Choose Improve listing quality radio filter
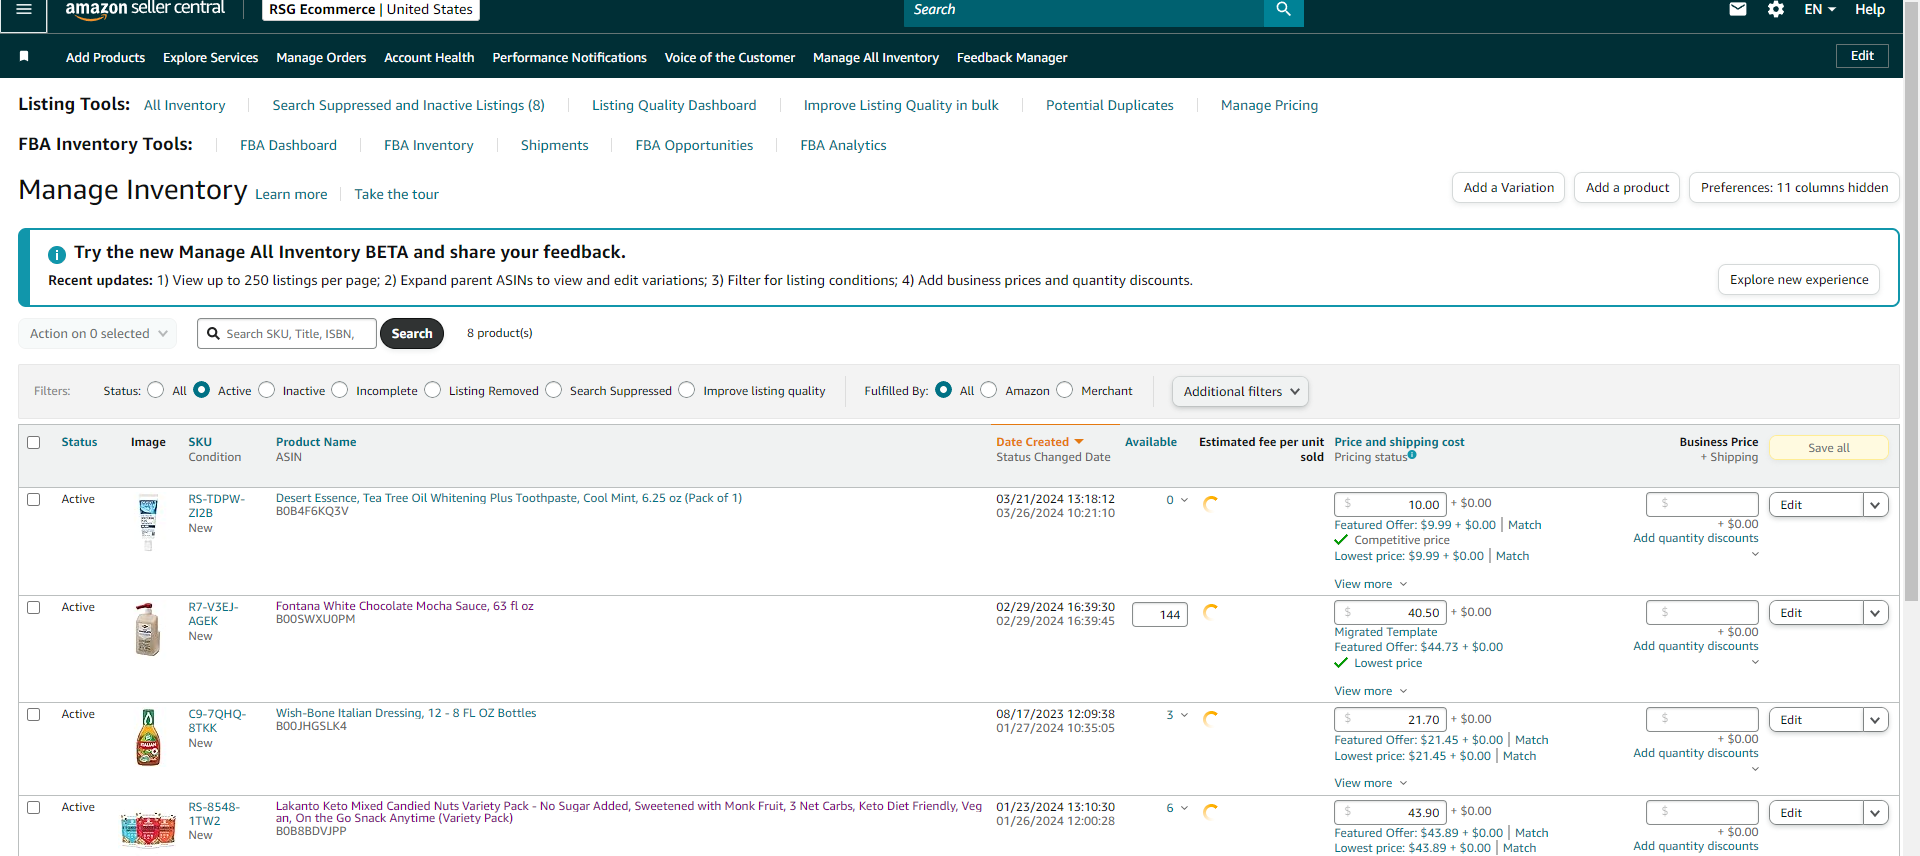Image resolution: width=1920 pixels, height=856 pixels. [x=687, y=390]
